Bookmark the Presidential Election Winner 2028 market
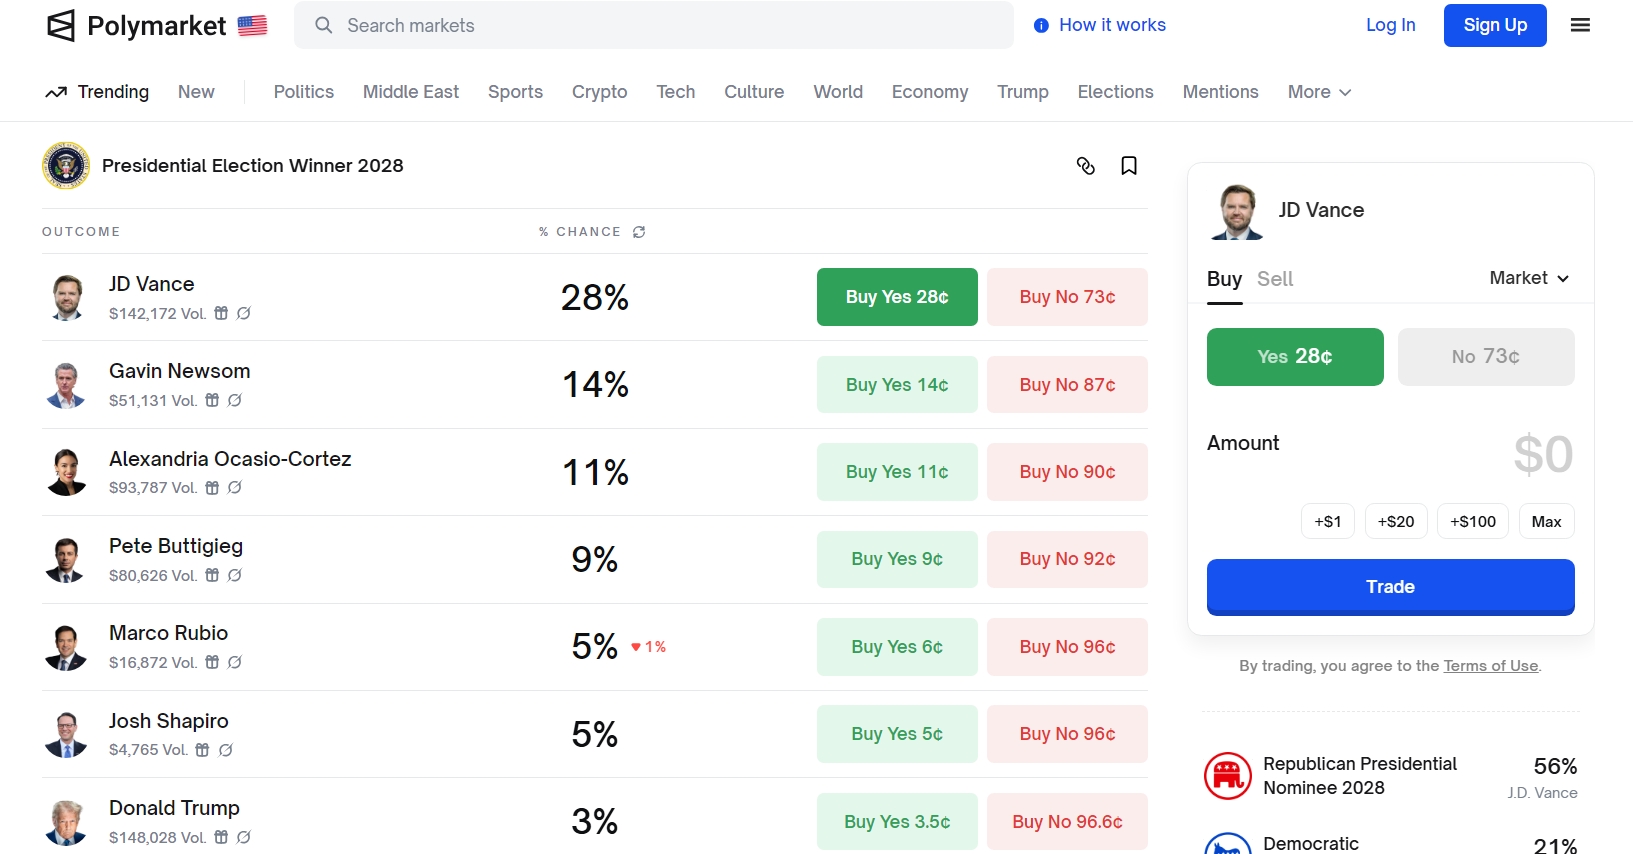1633x854 pixels. pos(1129,166)
